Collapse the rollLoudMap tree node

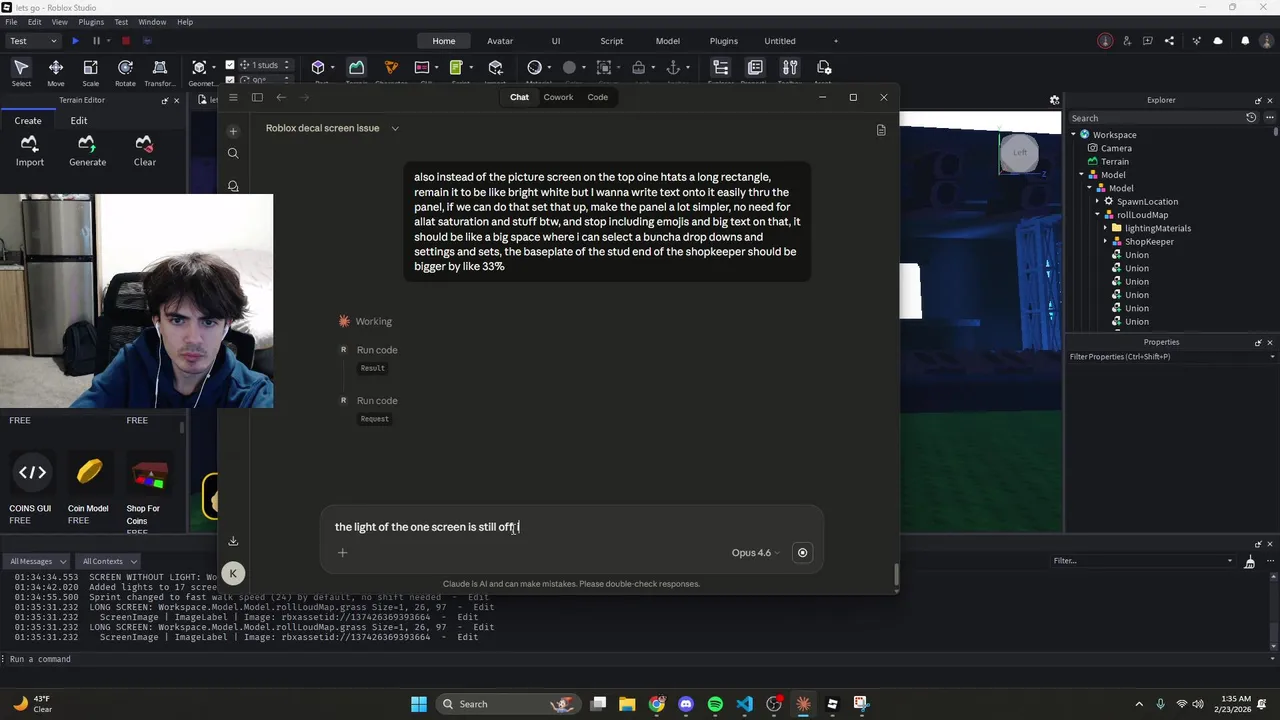click(x=1098, y=214)
